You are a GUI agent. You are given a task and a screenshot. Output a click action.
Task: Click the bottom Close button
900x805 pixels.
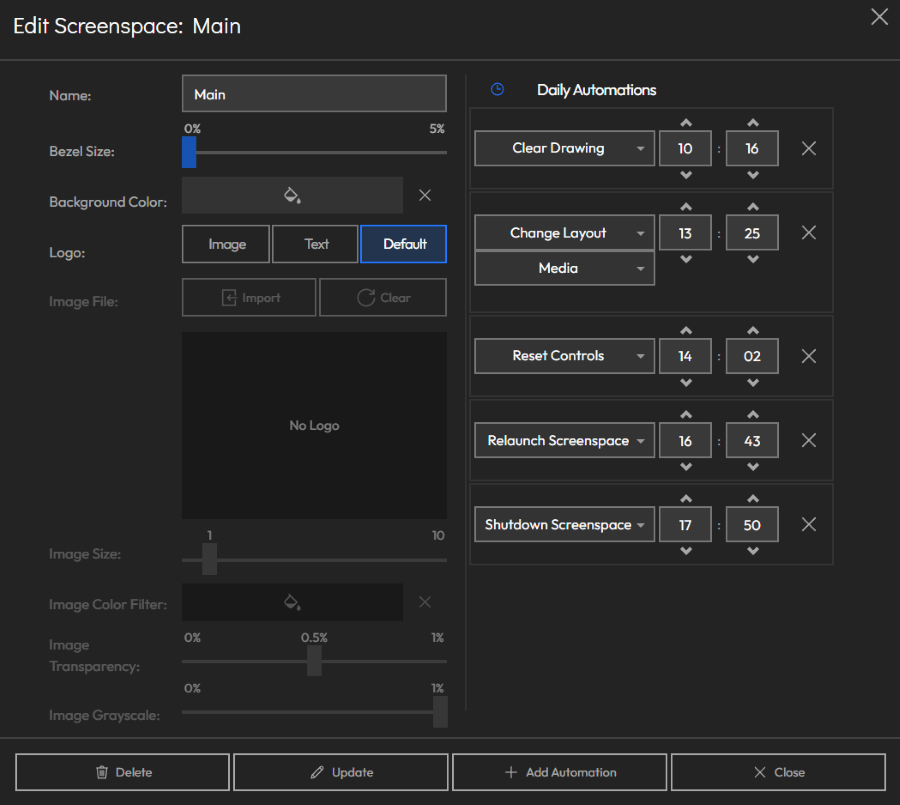click(778, 772)
